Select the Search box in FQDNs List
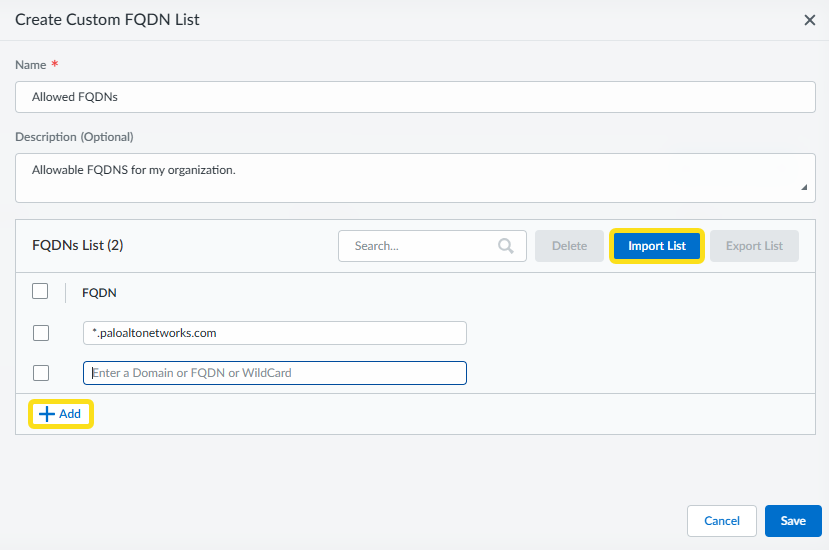Viewport: 829px width, 550px height. (x=420, y=246)
